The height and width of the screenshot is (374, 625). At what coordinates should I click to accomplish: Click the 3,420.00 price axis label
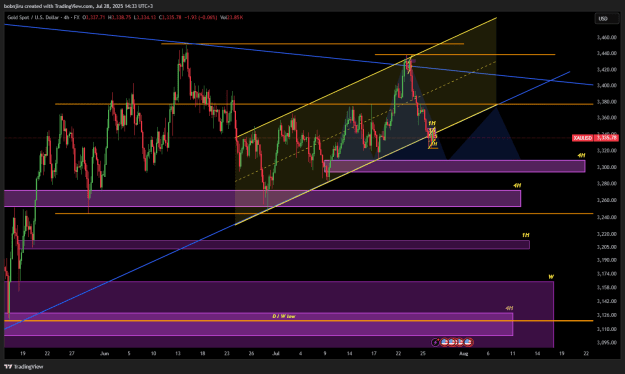point(607,70)
